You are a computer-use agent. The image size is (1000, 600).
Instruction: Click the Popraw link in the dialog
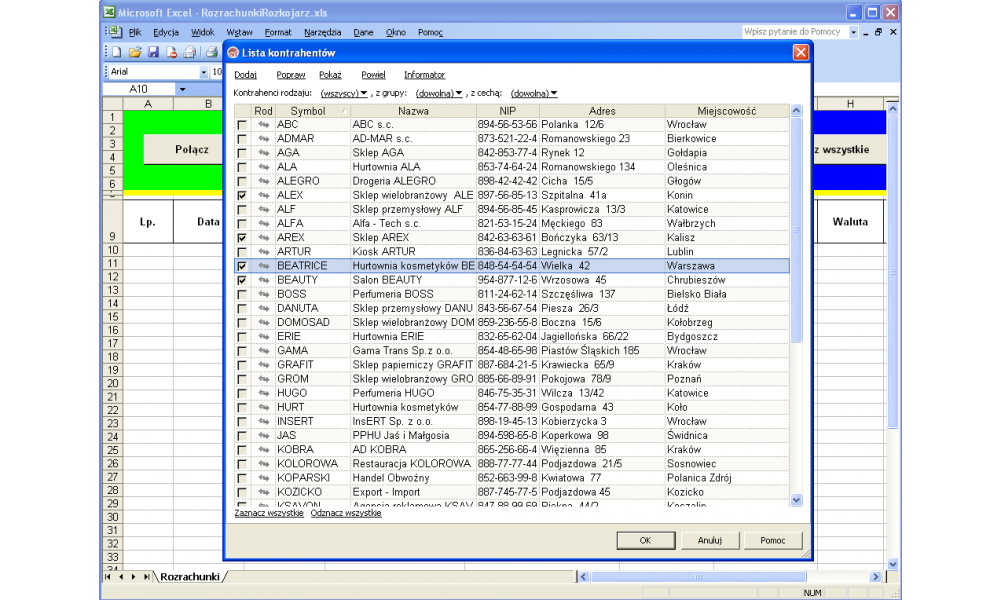(x=291, y=75)
